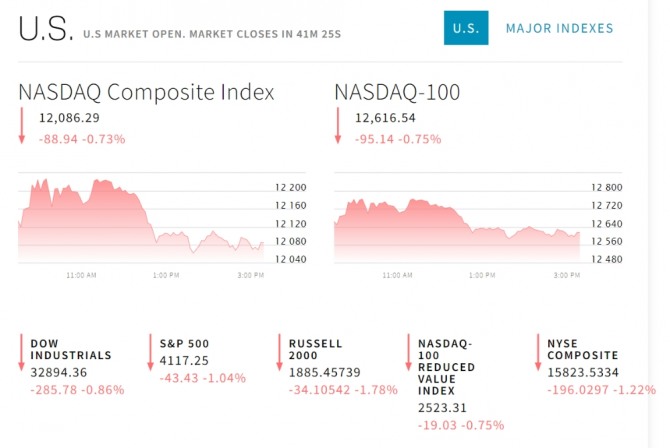Click the red down arrow beside NASDAQ Composite Index
The image size is (670, 448).
point(22,126)
